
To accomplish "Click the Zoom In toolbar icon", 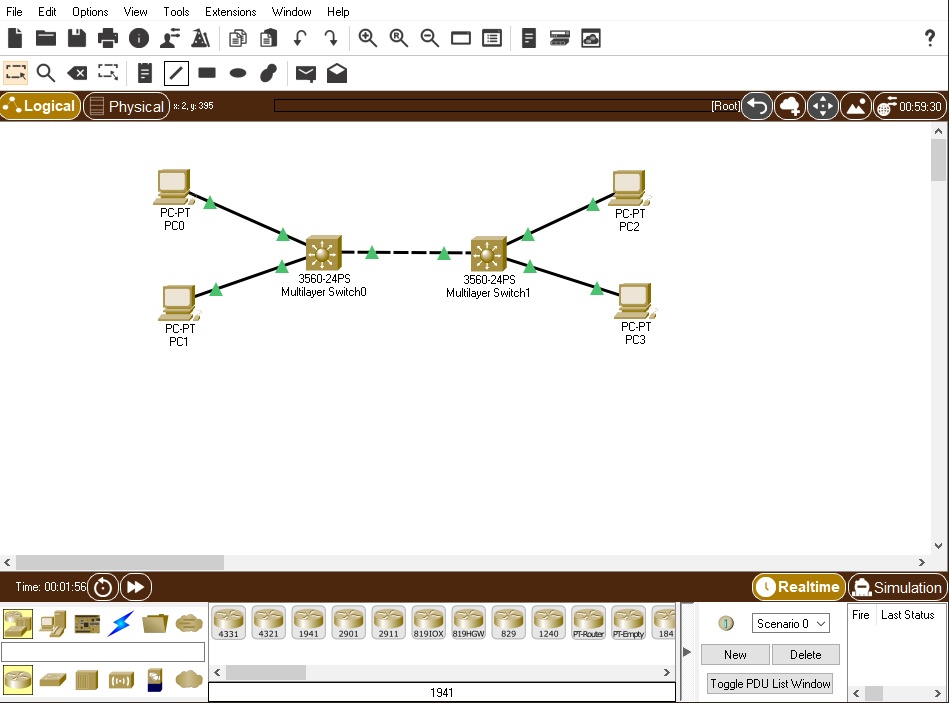I will [x=367, y=38].
